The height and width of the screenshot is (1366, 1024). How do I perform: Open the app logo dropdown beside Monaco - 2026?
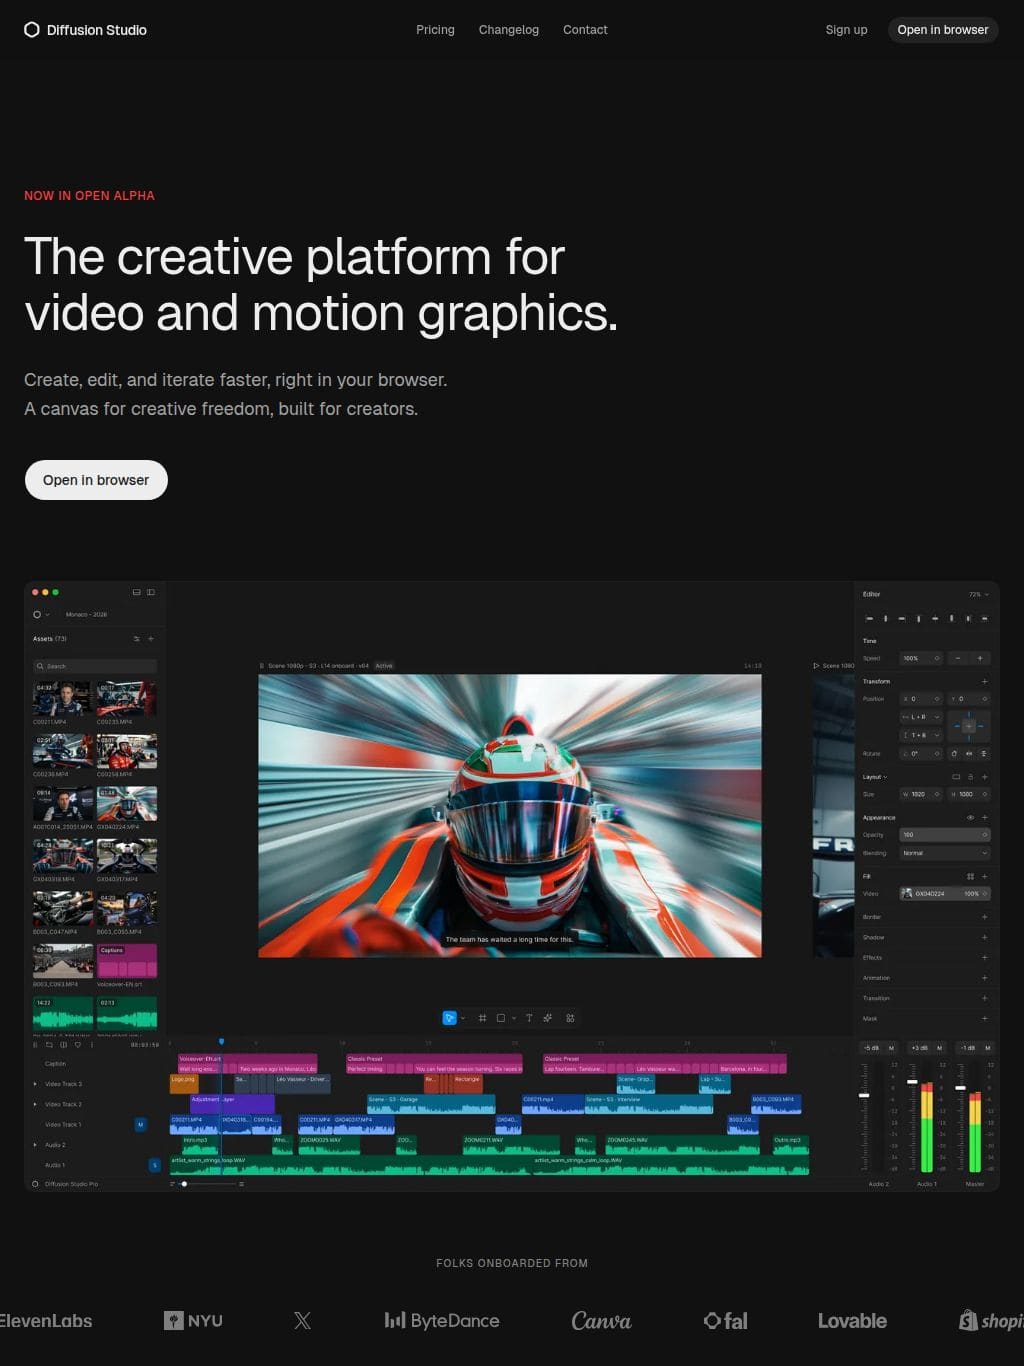pyautogui.click(x=41, y=615)
